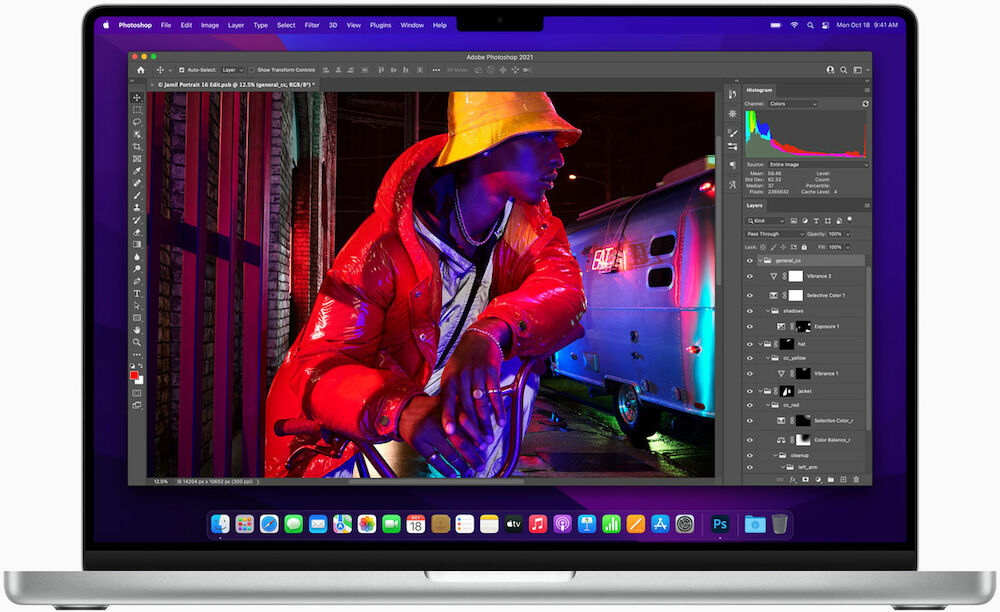Viewport: 1000px width, 612px height.
Task: Delete layer using the trash icon
Action: (857, 479)
